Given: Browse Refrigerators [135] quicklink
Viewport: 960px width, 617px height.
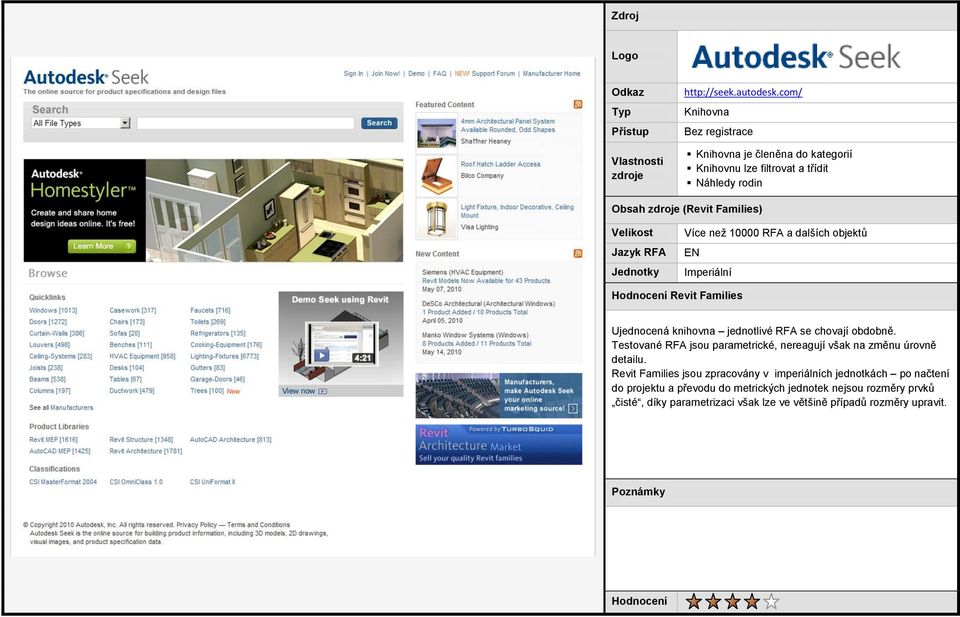Looking at the screenshot, I should coord(218,334).
